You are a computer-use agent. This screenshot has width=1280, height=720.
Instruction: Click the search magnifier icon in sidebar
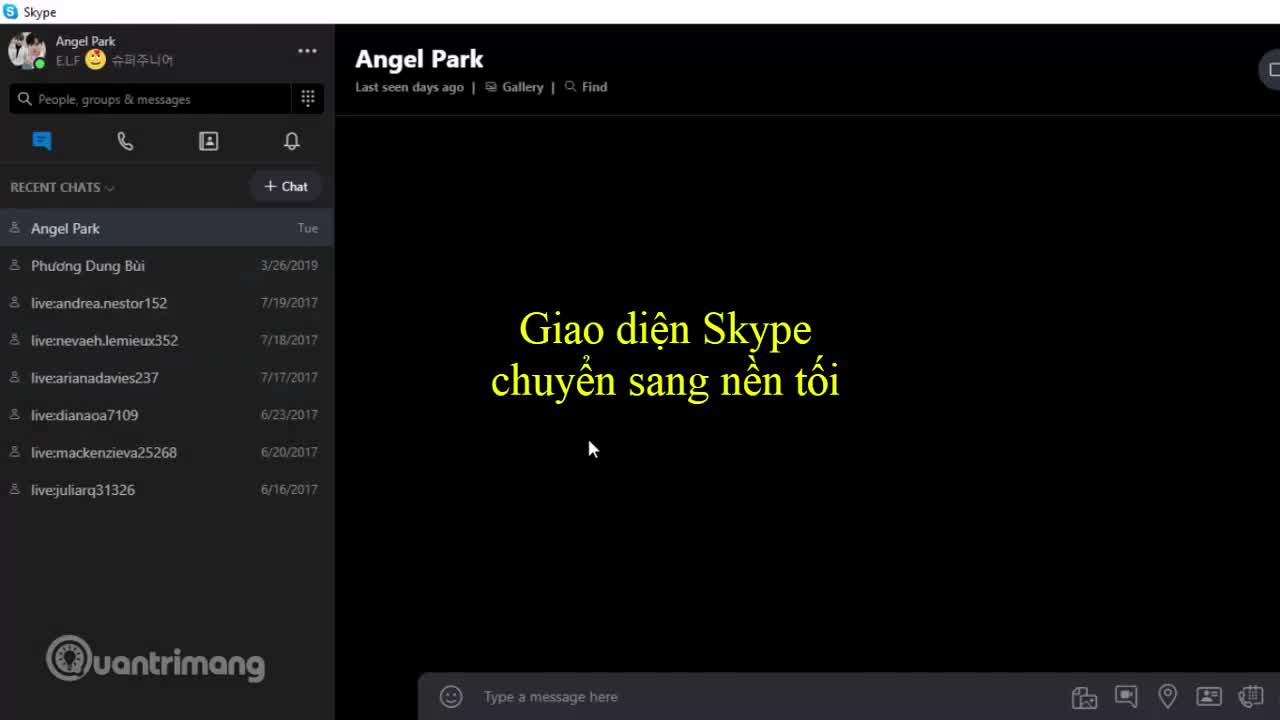(x=24, y=99)
